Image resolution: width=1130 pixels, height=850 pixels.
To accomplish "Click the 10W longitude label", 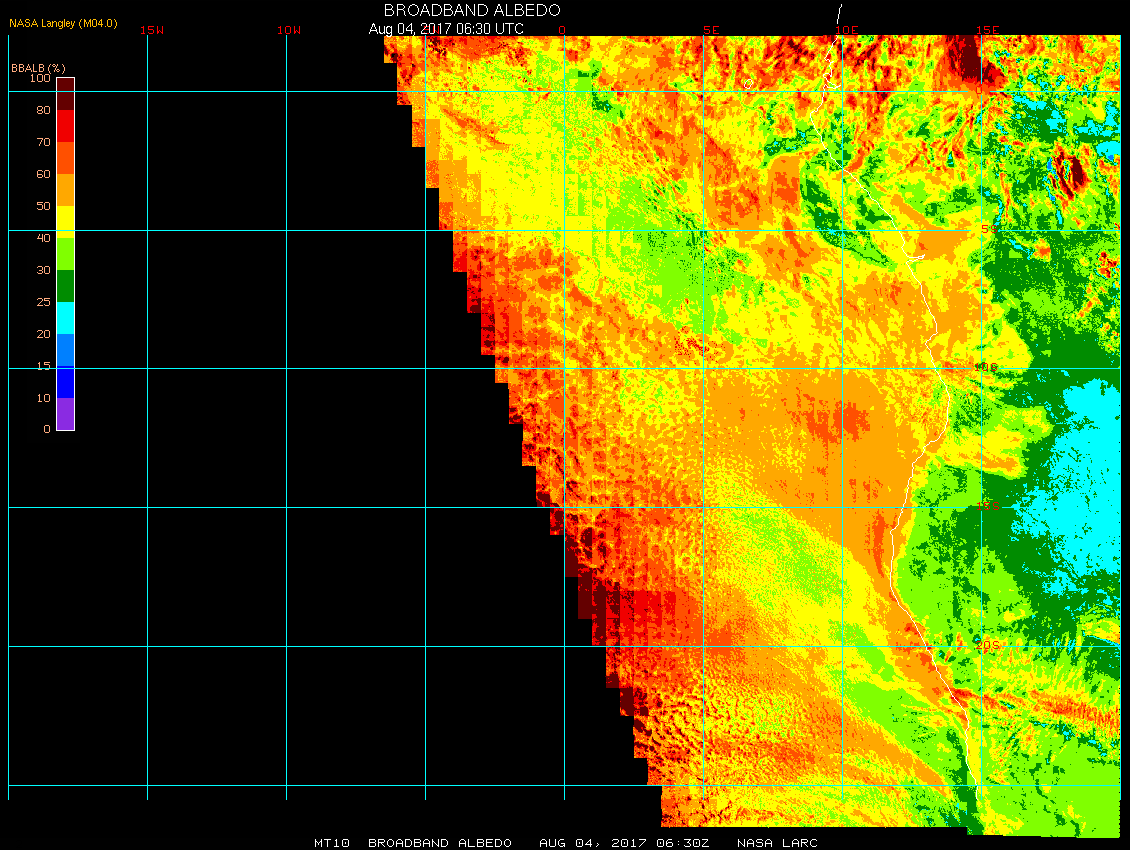I will tap(289, 30).
